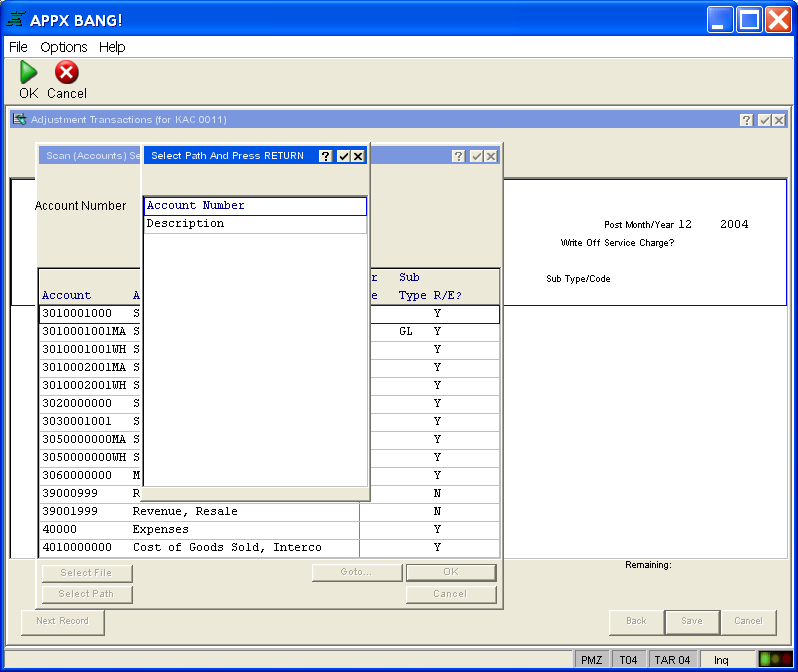Open the File menu

click(x=18, y=47)
